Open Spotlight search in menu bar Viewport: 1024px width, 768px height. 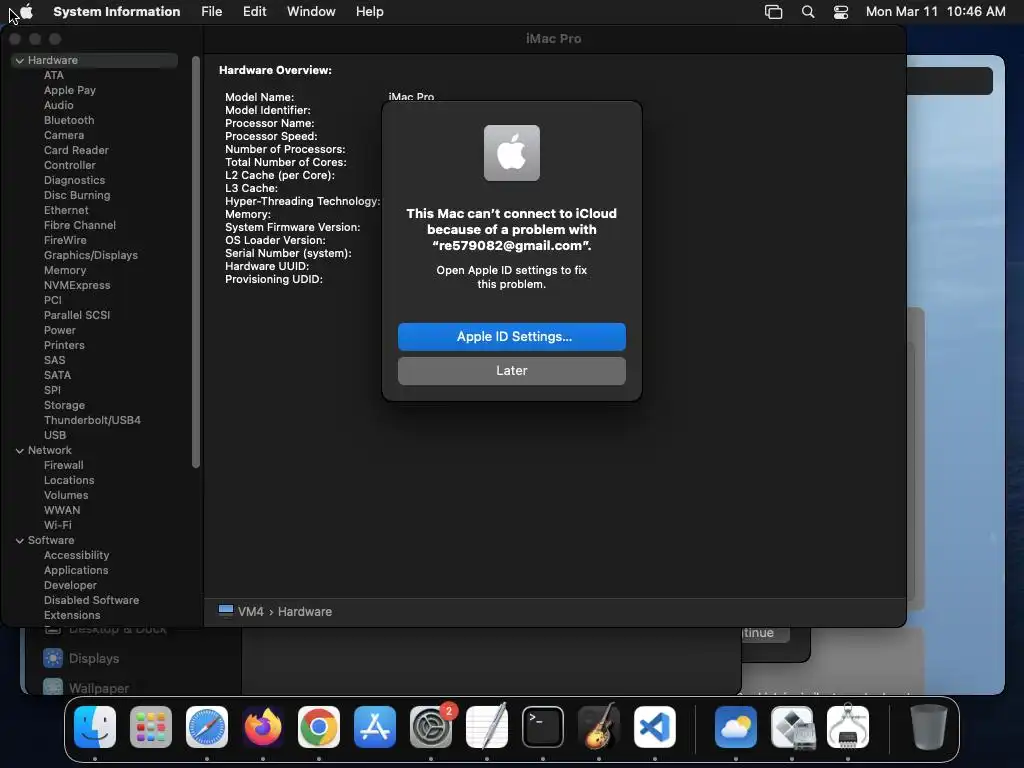808,12
